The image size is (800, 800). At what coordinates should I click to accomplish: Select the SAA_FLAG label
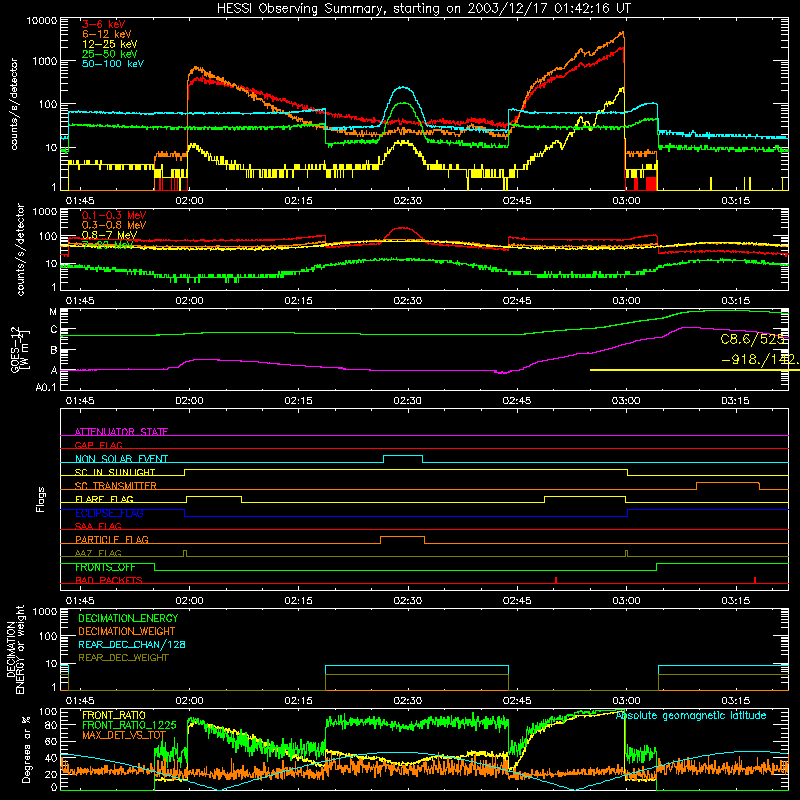point(98,526)
